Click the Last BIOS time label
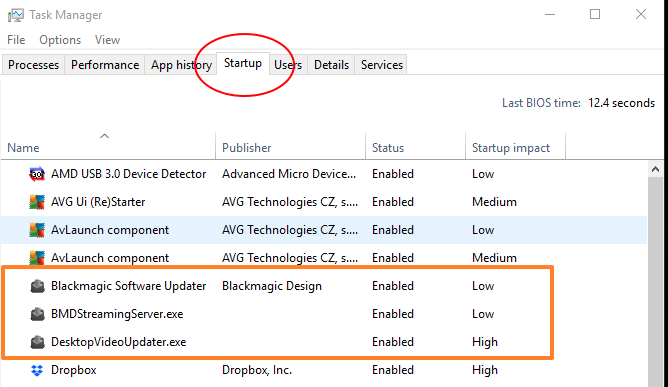 tap(541, 103)
